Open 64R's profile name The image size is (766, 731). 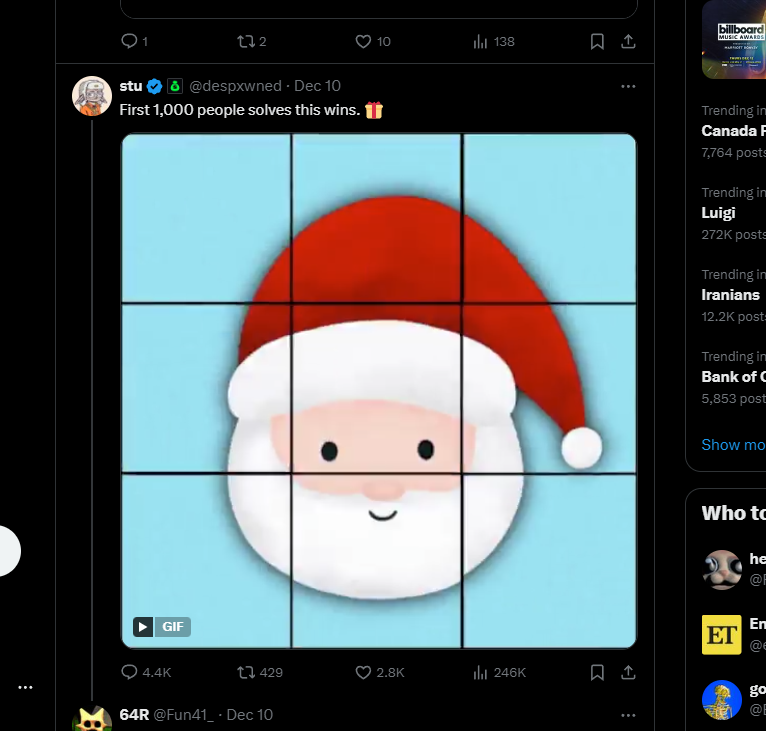click(134, 715)
